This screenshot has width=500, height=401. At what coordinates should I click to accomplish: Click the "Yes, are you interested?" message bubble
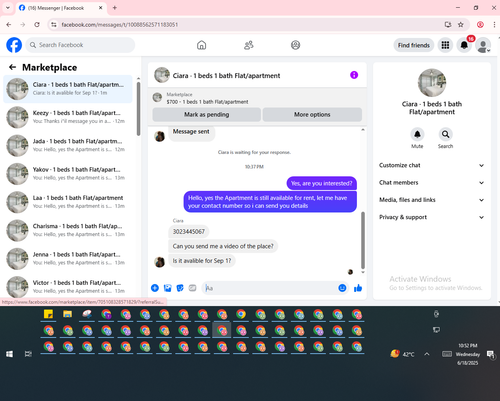click(322, 183)
